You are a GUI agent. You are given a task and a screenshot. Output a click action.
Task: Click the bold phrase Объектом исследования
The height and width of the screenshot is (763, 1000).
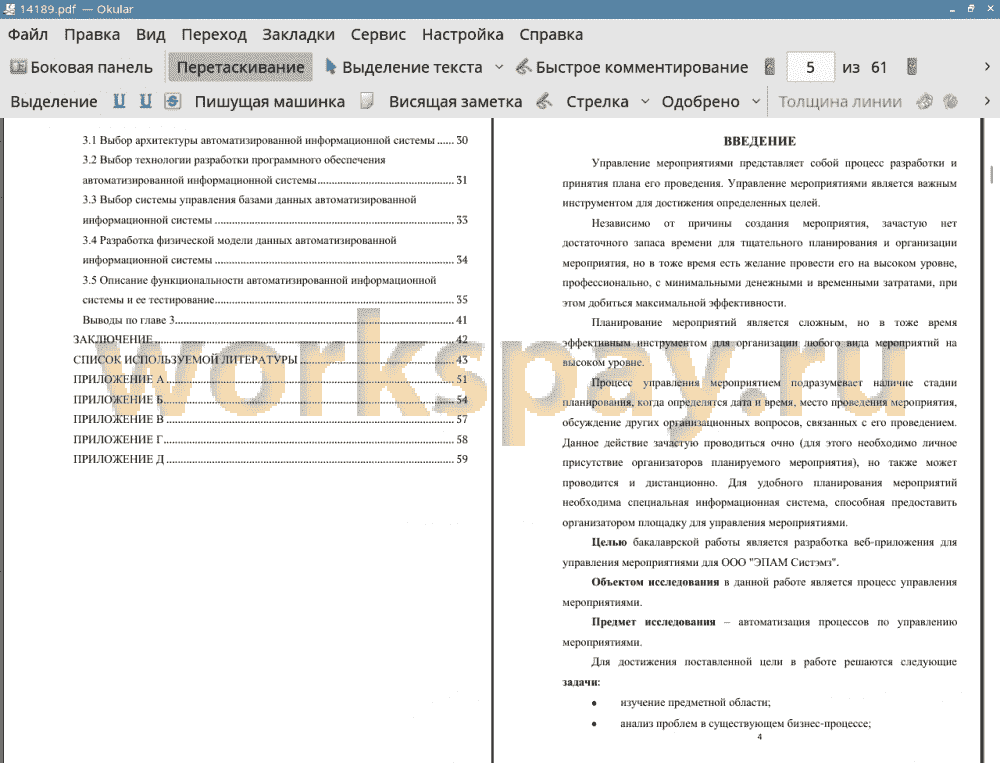tap(655, 582)
